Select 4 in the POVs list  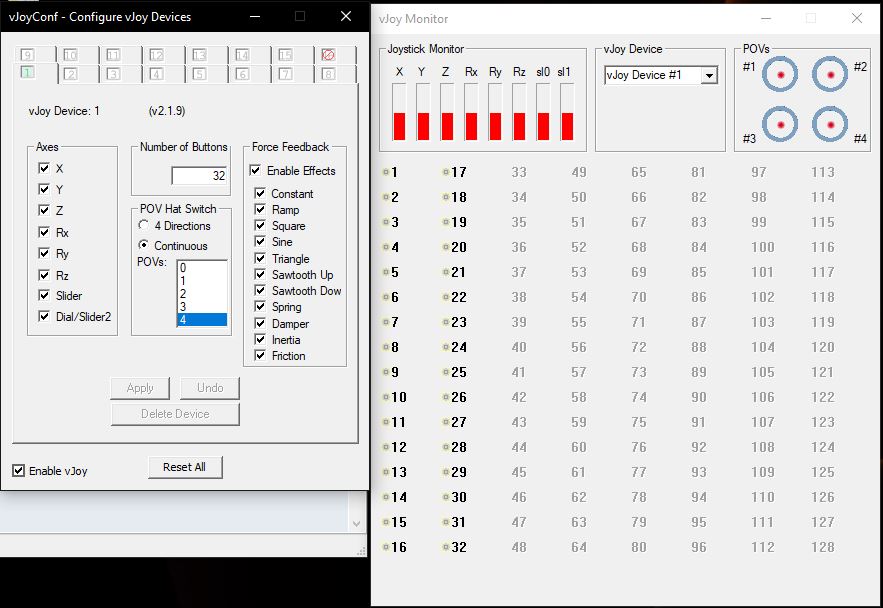[202, 320]
